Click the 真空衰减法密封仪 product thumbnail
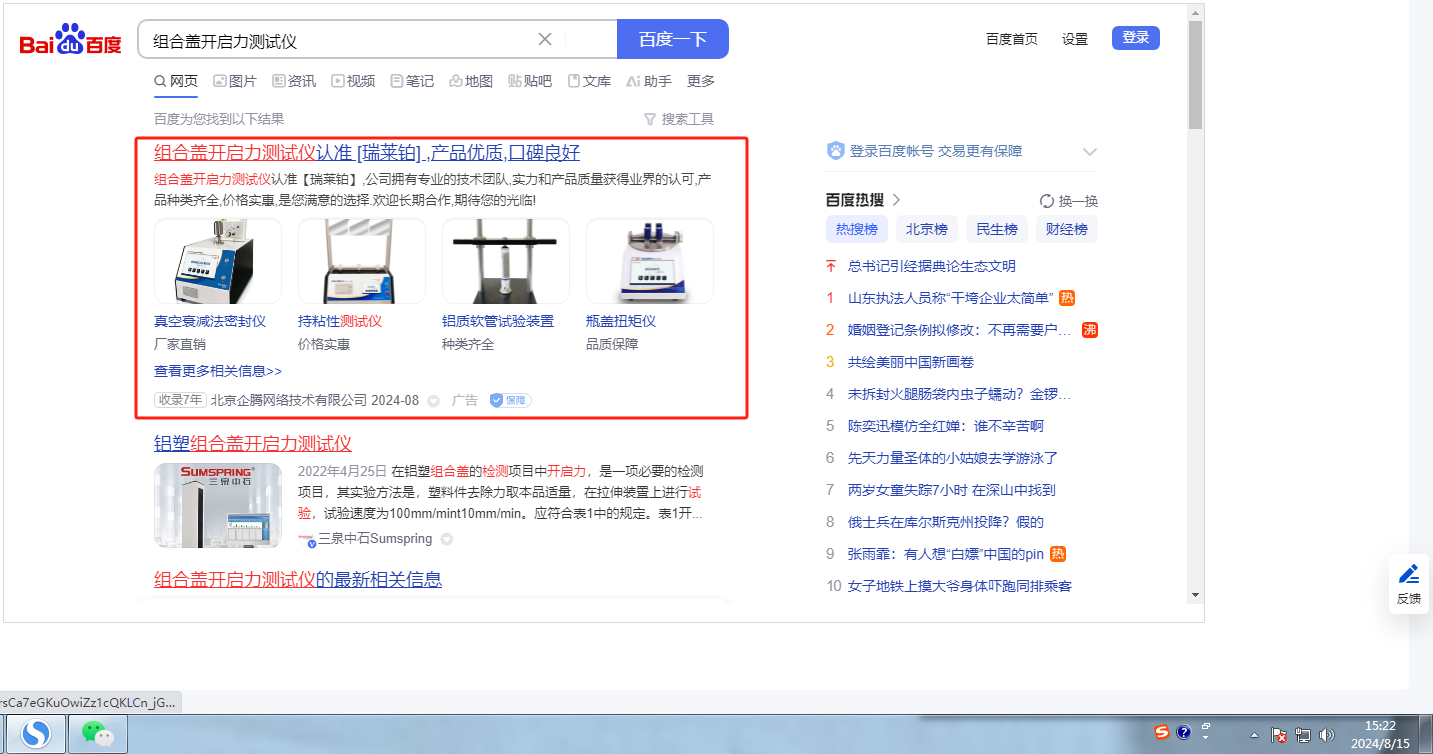The image size is (1433, 754). coord(218,261)
